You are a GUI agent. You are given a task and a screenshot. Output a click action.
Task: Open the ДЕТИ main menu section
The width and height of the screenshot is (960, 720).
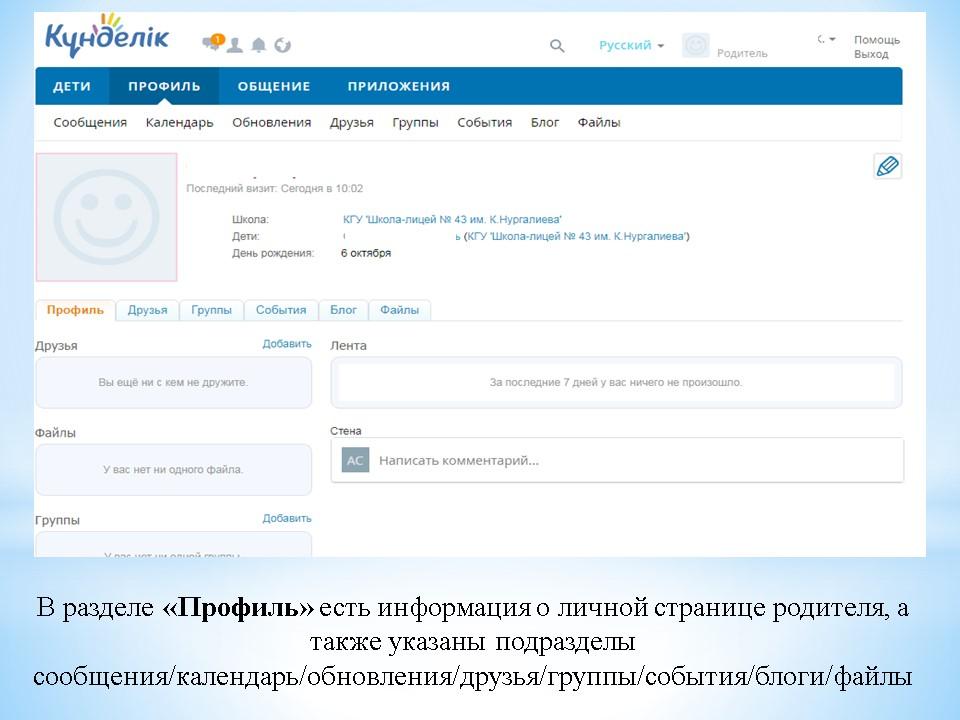[72, 86]
